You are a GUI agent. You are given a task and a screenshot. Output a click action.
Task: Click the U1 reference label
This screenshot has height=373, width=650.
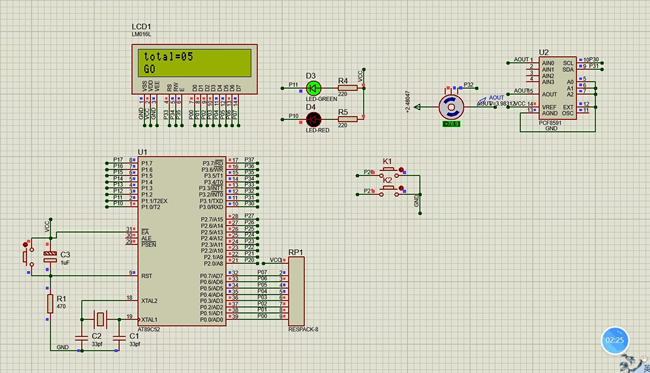(x=142, y=152)
